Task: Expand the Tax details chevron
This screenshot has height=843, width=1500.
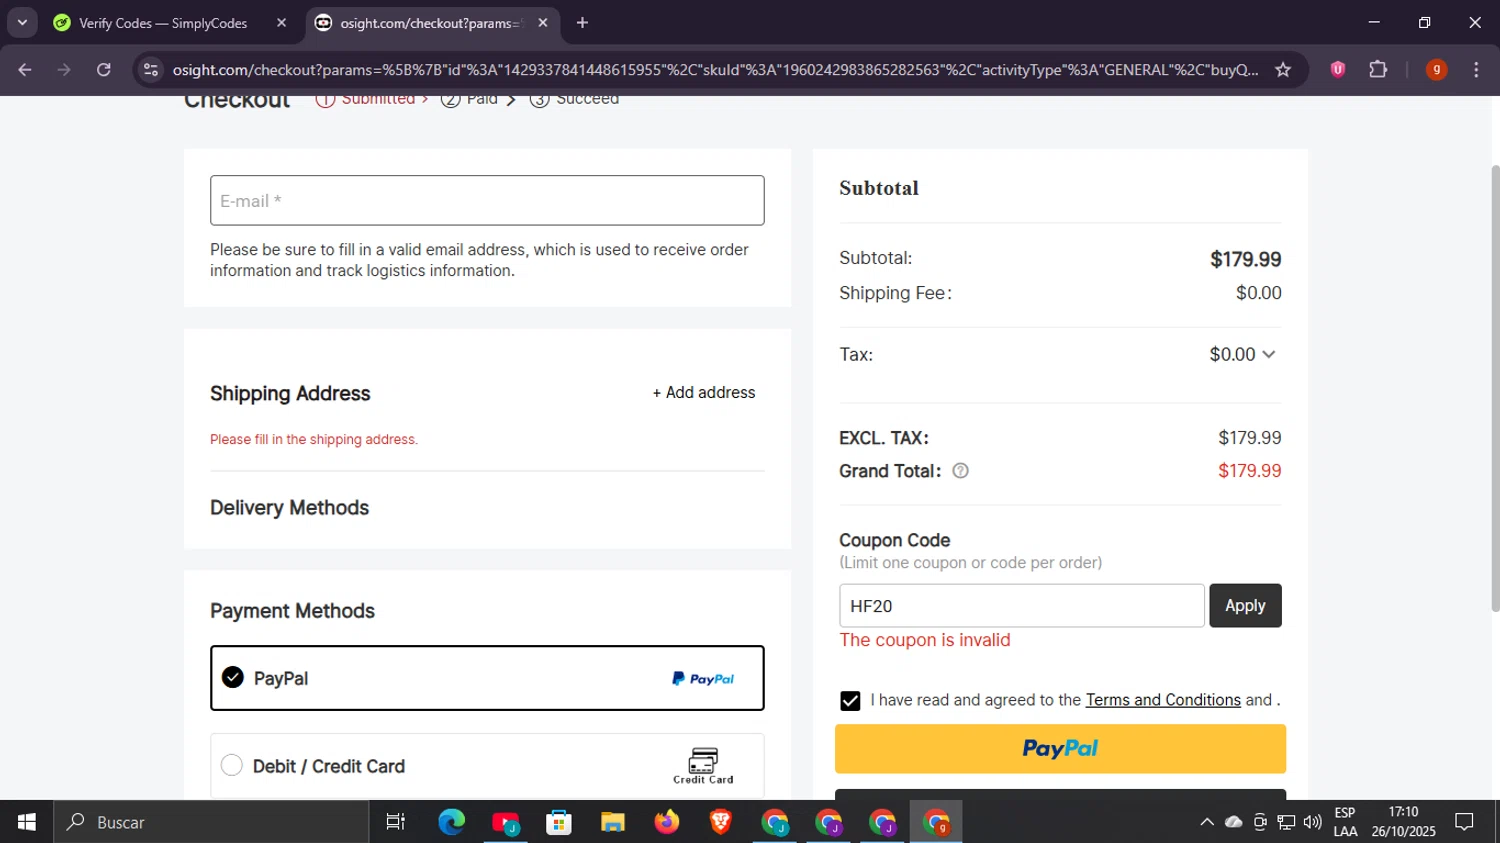Action: 1269,355
